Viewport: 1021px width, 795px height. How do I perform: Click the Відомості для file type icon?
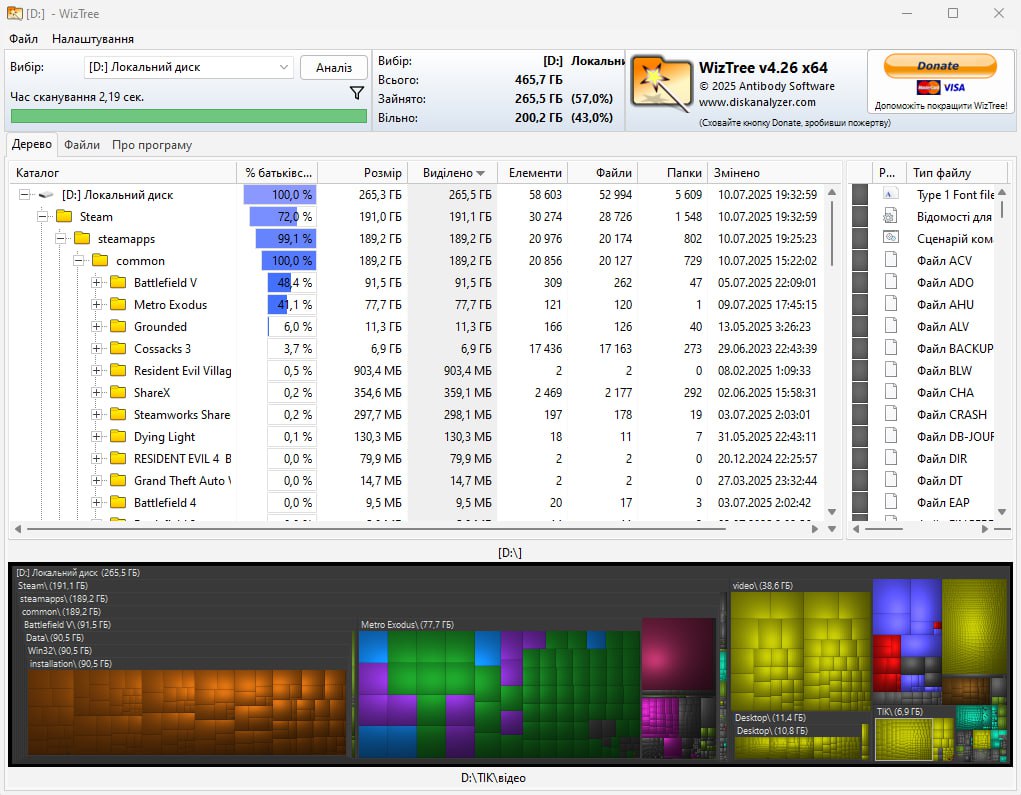pos(890,216)
